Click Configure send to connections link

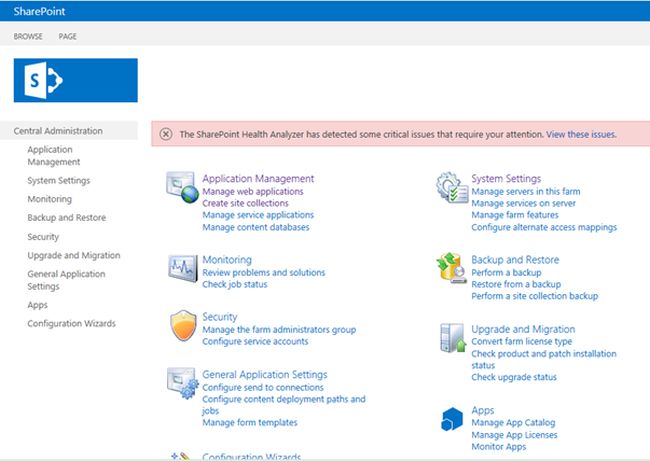pos(263,387)
